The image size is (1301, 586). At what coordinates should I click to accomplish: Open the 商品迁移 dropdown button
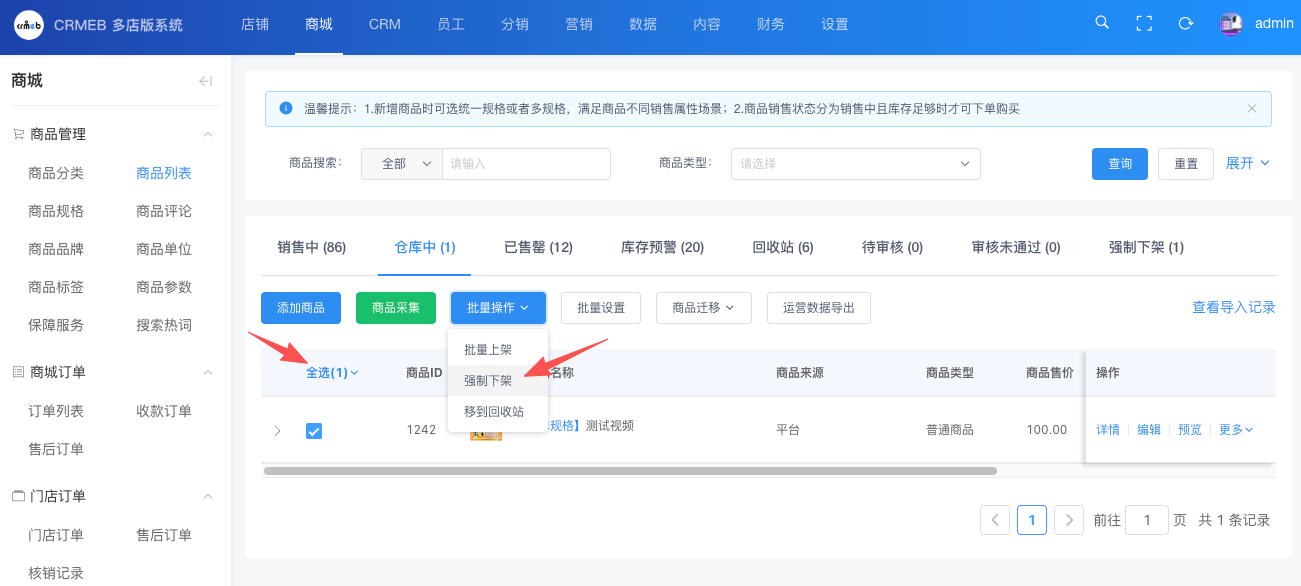[703, 308]
